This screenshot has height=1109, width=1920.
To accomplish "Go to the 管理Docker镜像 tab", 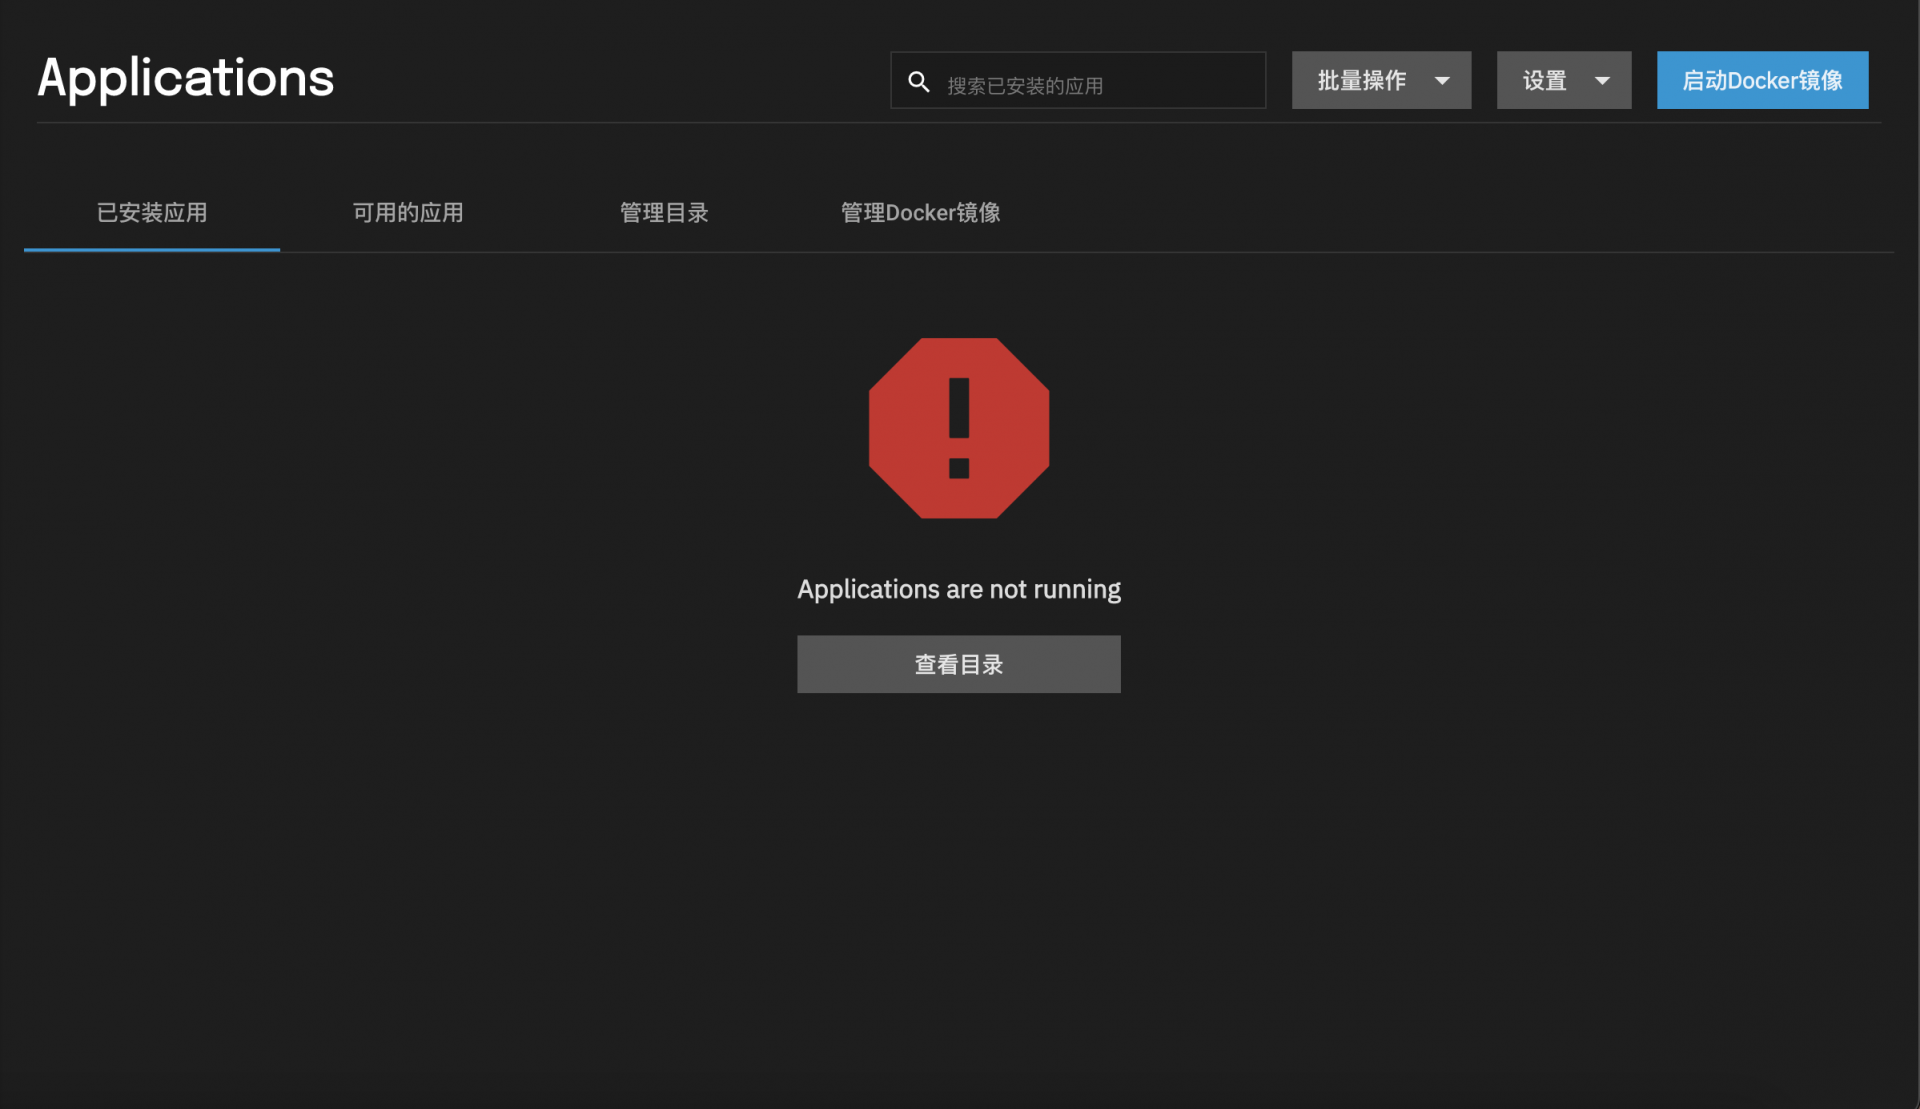I will 920,212.
